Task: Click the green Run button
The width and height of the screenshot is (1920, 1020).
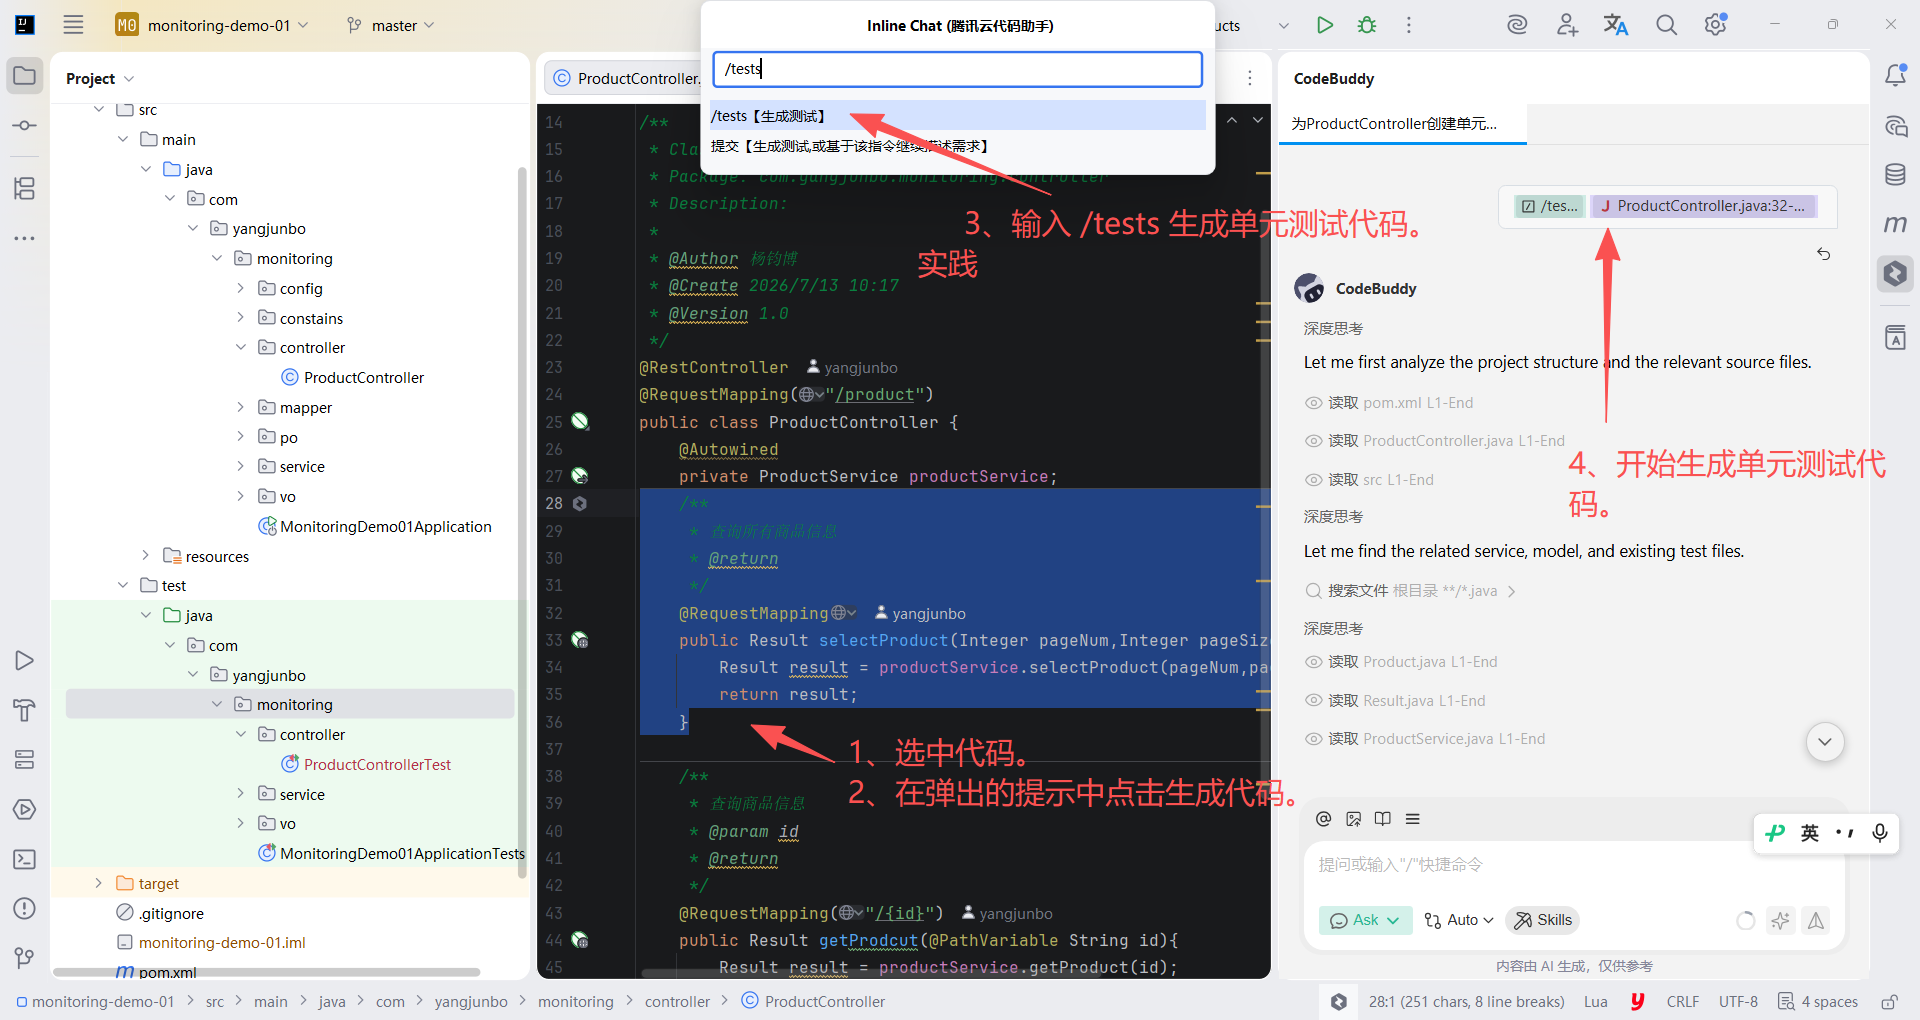Action: 1325,25
